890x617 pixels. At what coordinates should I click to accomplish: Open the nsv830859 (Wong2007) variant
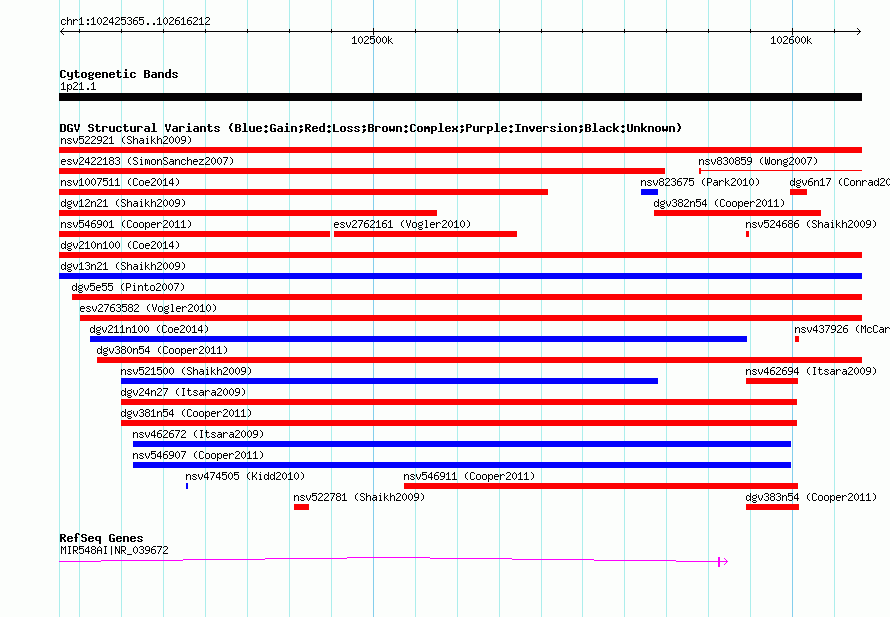click(780, 170)
